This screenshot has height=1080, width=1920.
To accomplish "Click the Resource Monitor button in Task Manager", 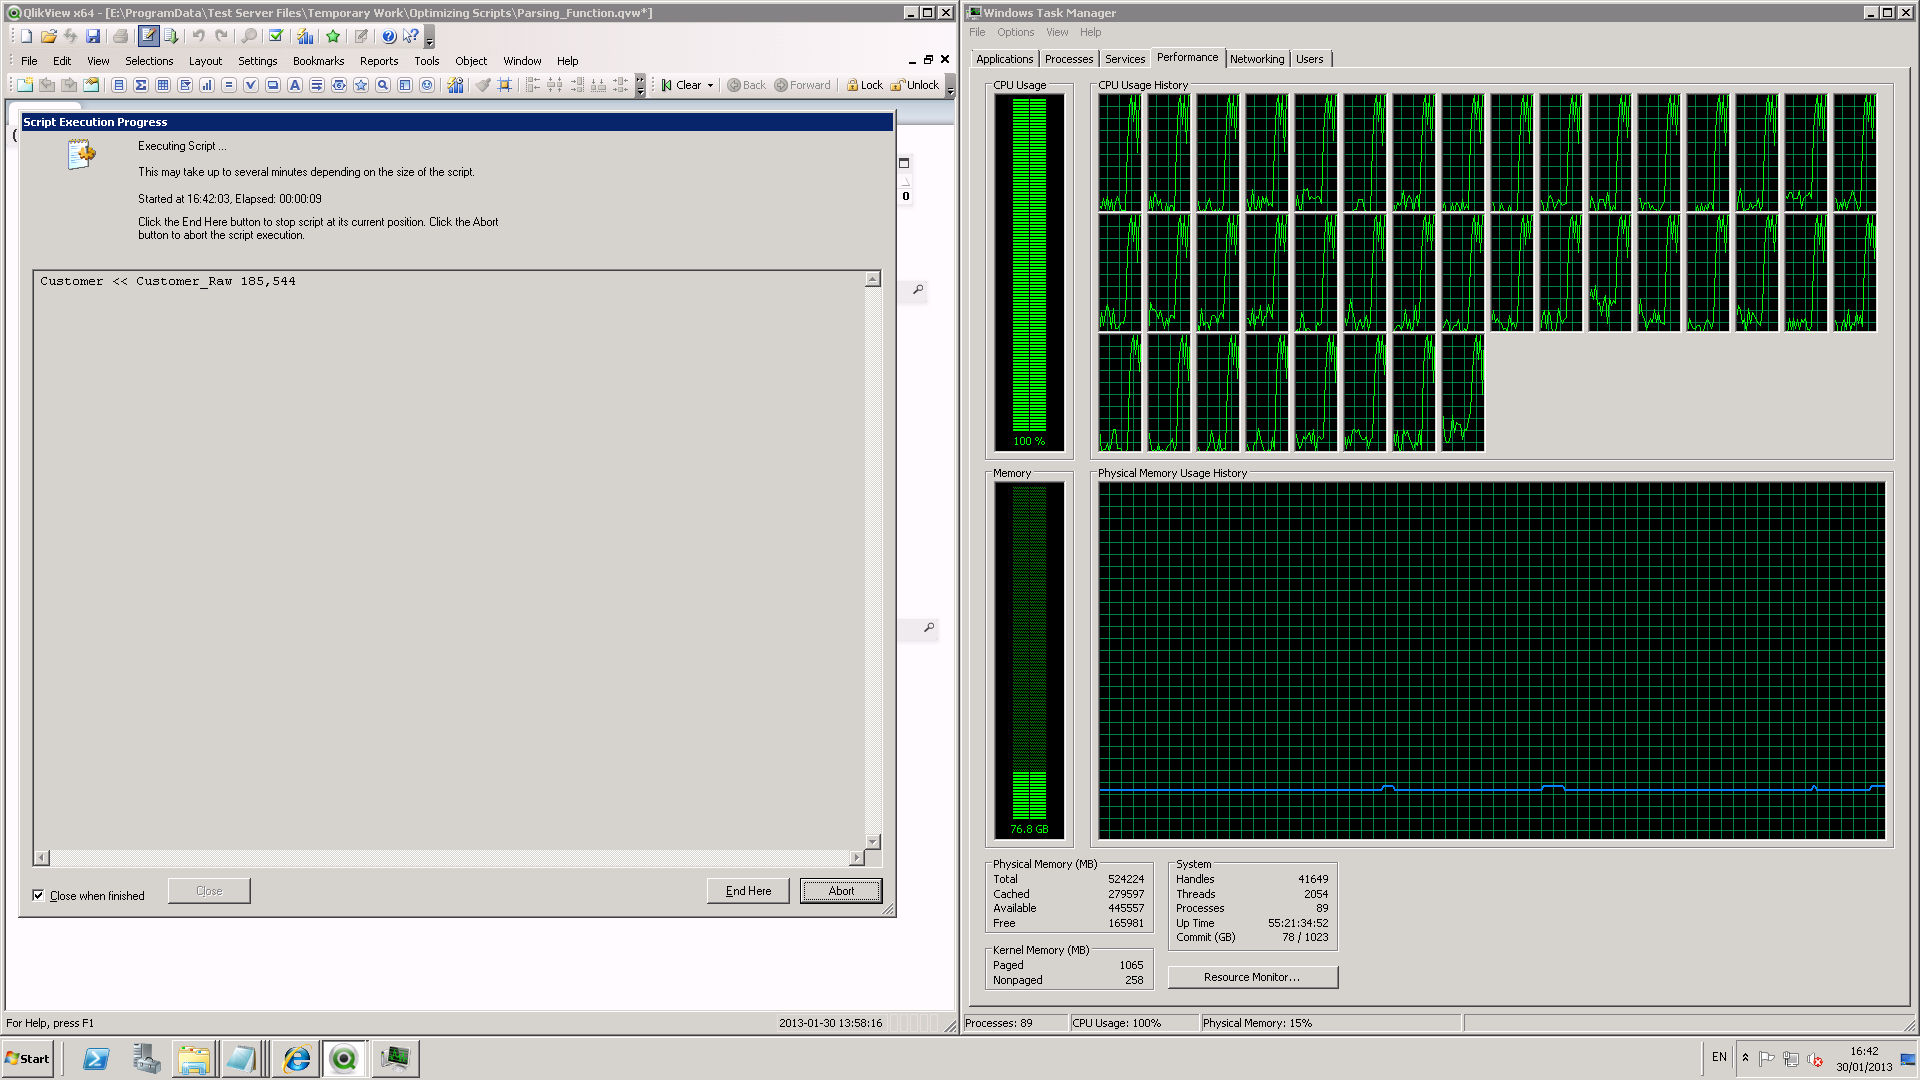I will tap(1251, 977).
